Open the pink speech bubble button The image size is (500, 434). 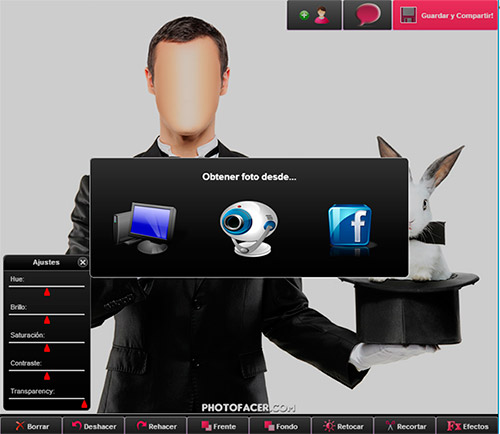[367, 15]
